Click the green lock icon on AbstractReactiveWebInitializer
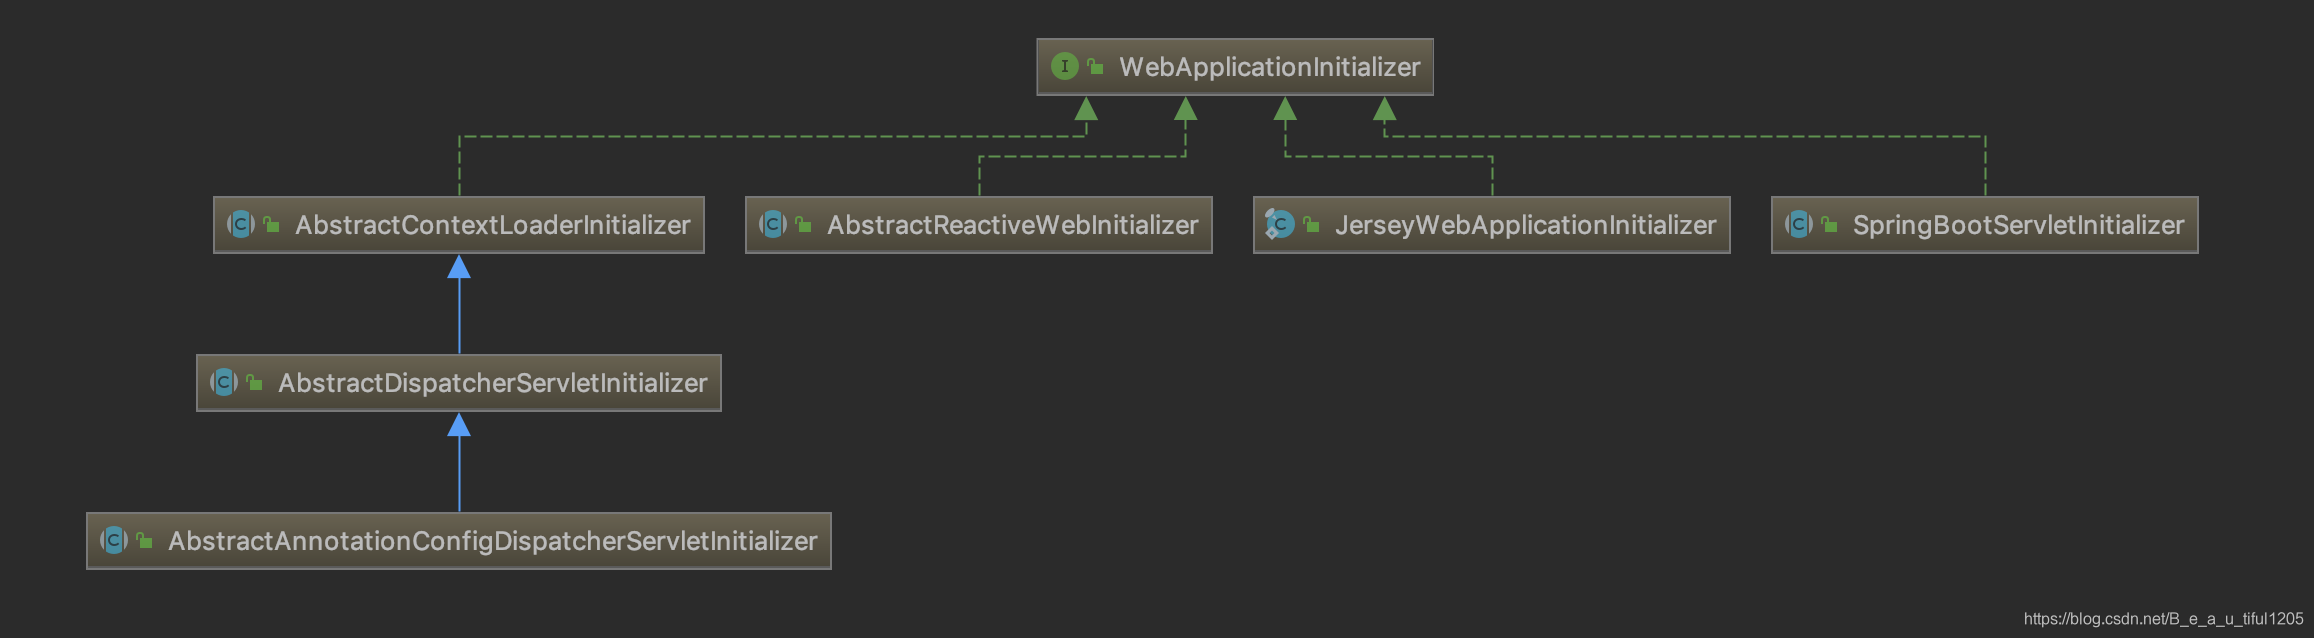Image resolution: width=2314 pixels, height=638 pixels. tap(804, 225)
